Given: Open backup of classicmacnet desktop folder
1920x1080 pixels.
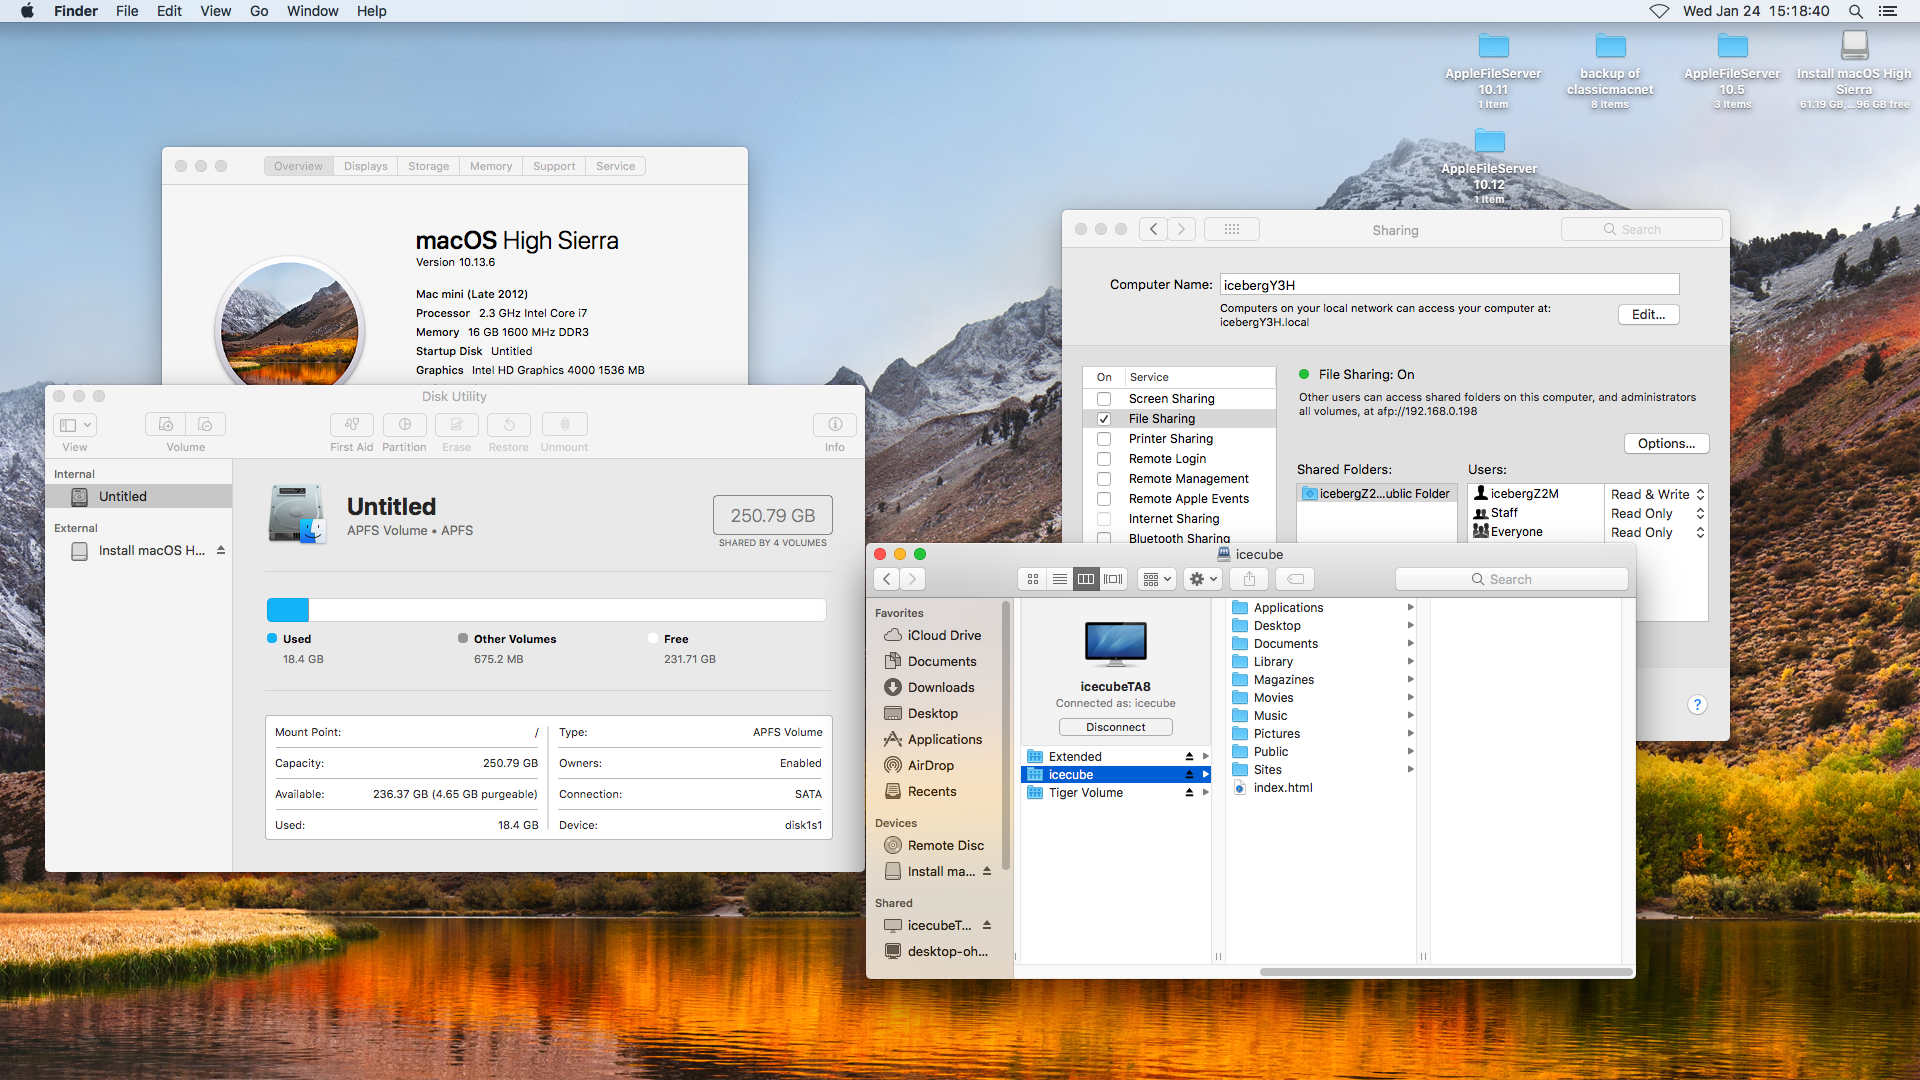Looking at the screenshot, I should click(1610, 72).
